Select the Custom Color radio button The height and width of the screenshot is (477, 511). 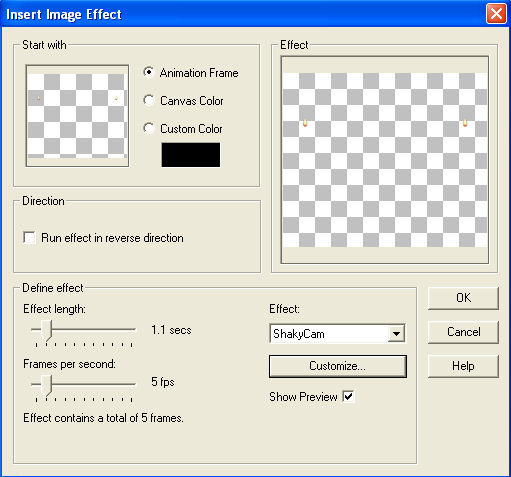tap(149, 128)
